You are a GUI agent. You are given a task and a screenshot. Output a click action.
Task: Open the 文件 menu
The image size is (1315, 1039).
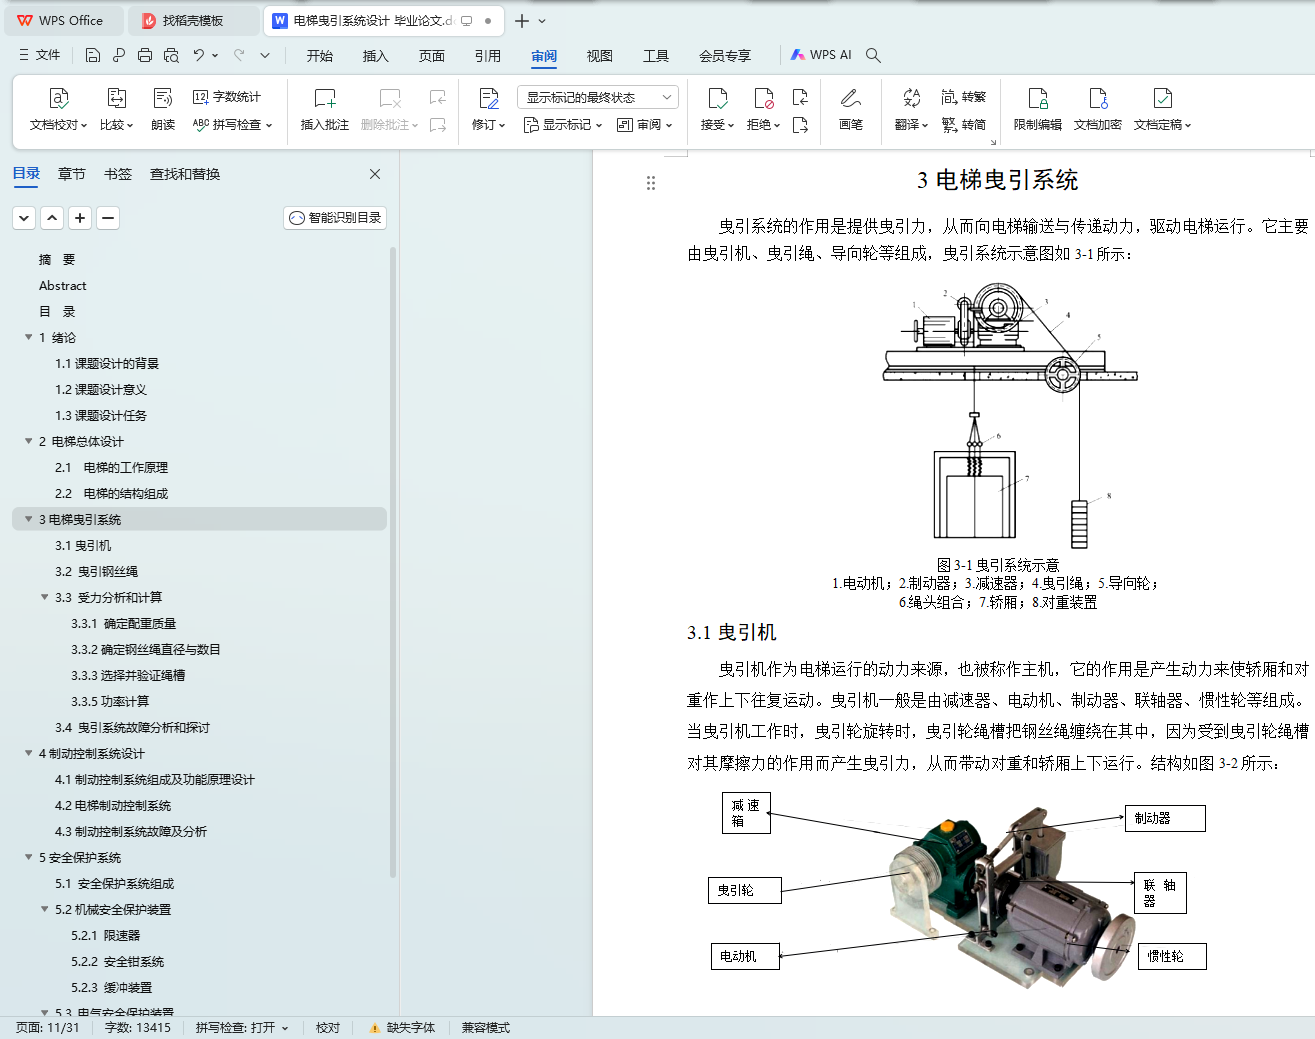(x=39, y=55)
